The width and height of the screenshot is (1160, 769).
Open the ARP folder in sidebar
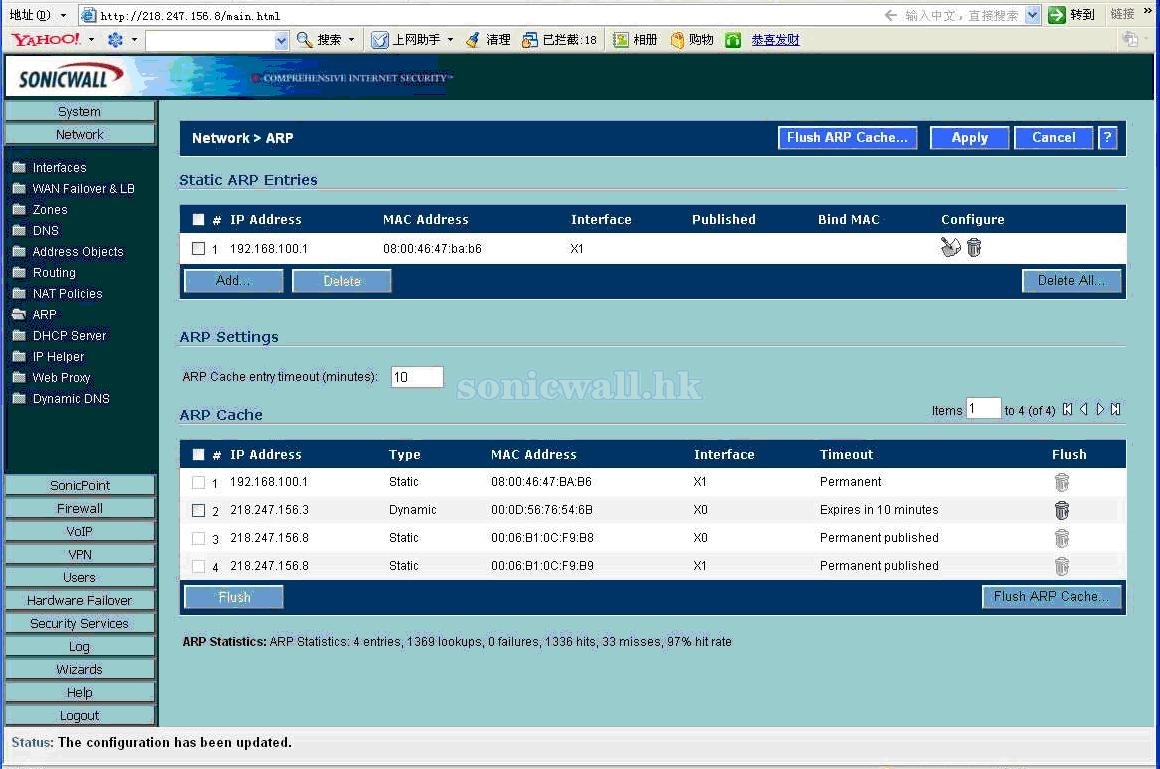(44, 314)
